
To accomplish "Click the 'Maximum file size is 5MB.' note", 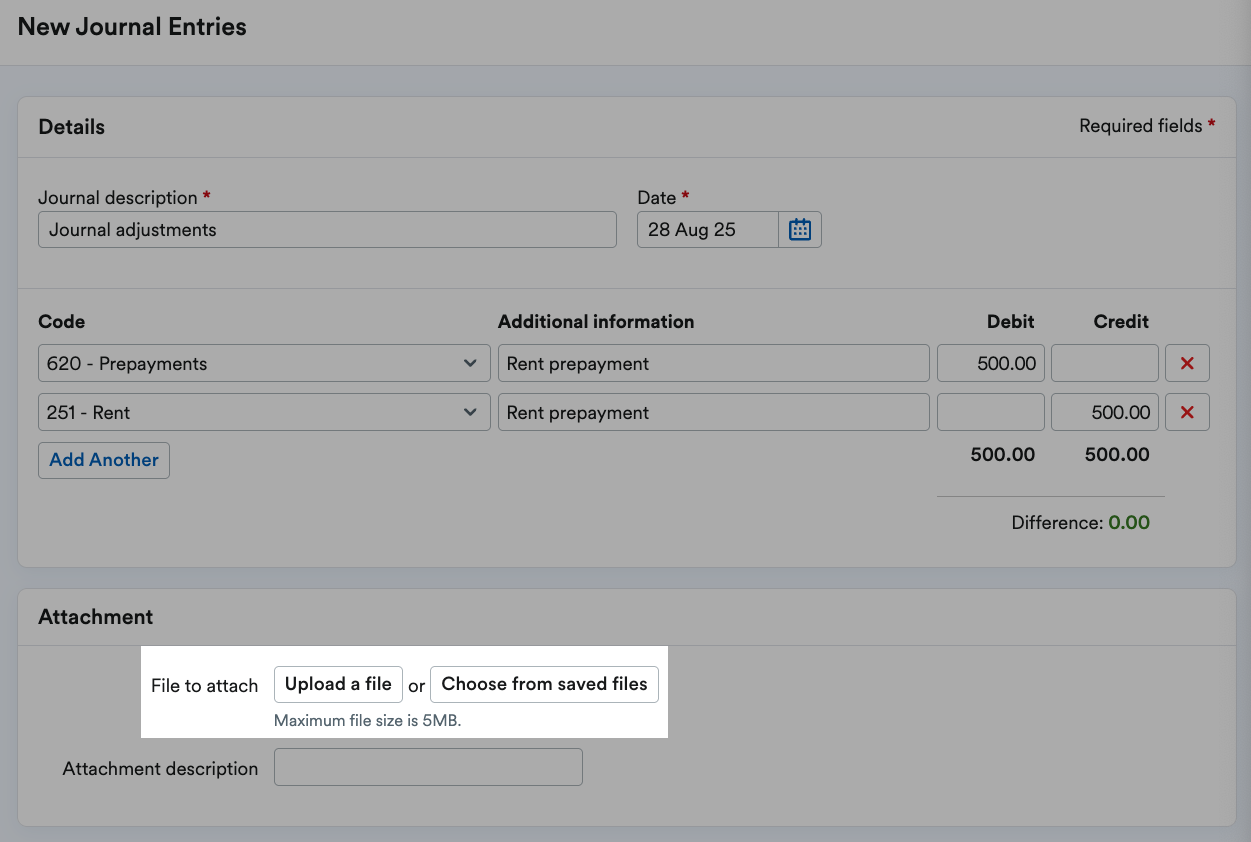I will (x=367, y=720).
